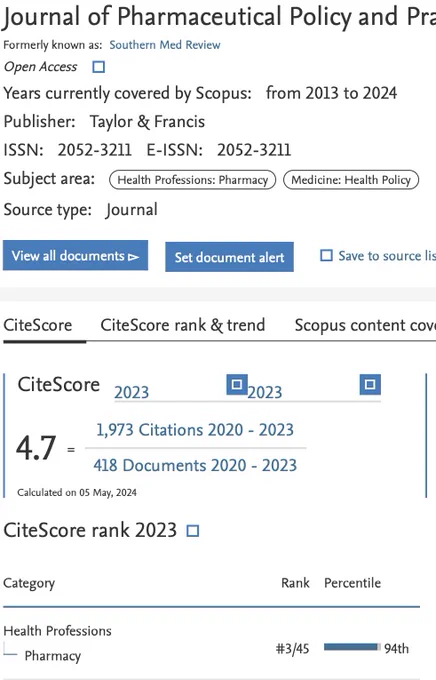436x680 pixels.
Task: Click info icon next to CiteScore rank 2023
Action: pyautogui.click(x=193, y=531)
